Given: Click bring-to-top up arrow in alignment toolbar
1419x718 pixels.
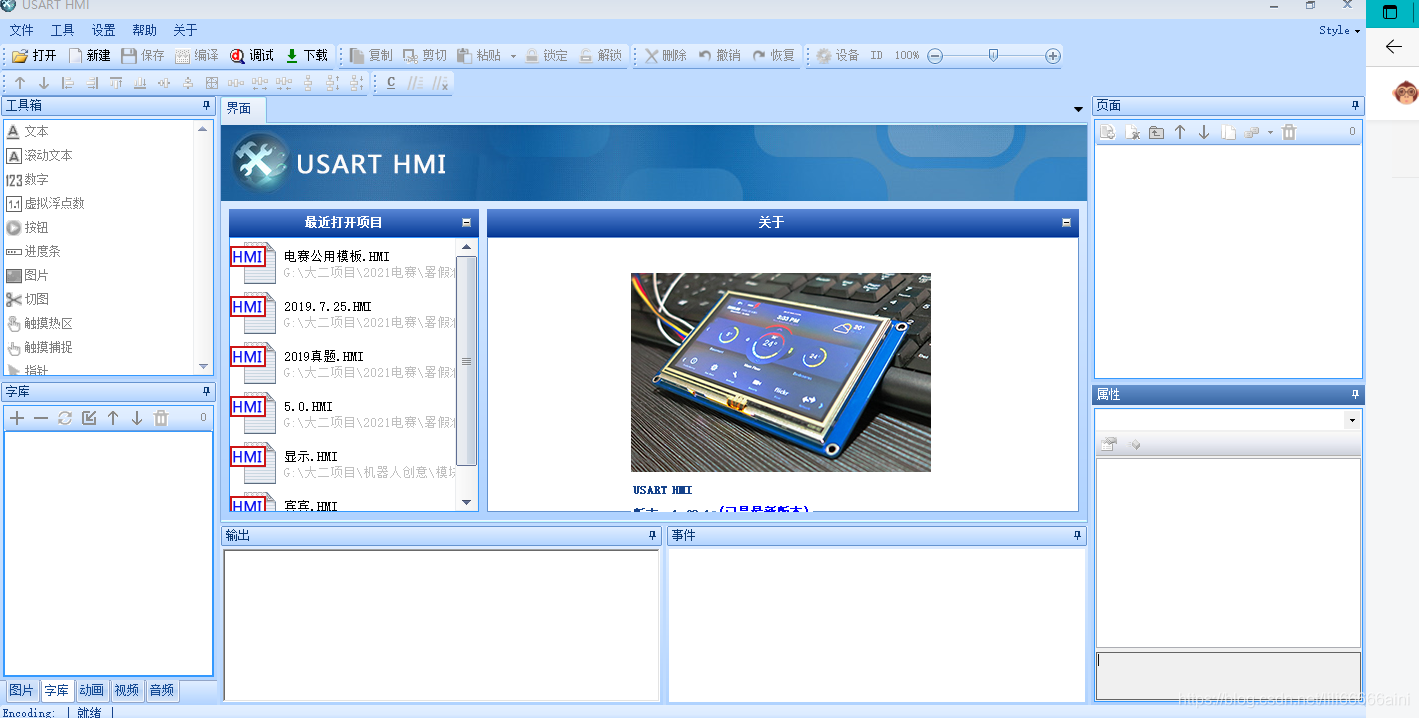Looking at the screenshot, I should 20,83.
